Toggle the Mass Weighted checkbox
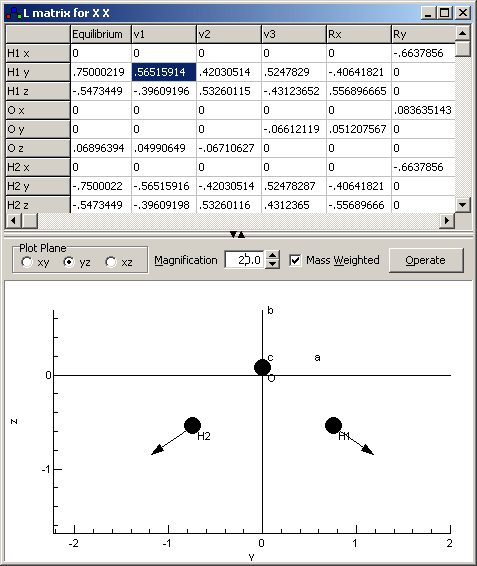This screenshot has width=477, height=566. coord(295,260)
